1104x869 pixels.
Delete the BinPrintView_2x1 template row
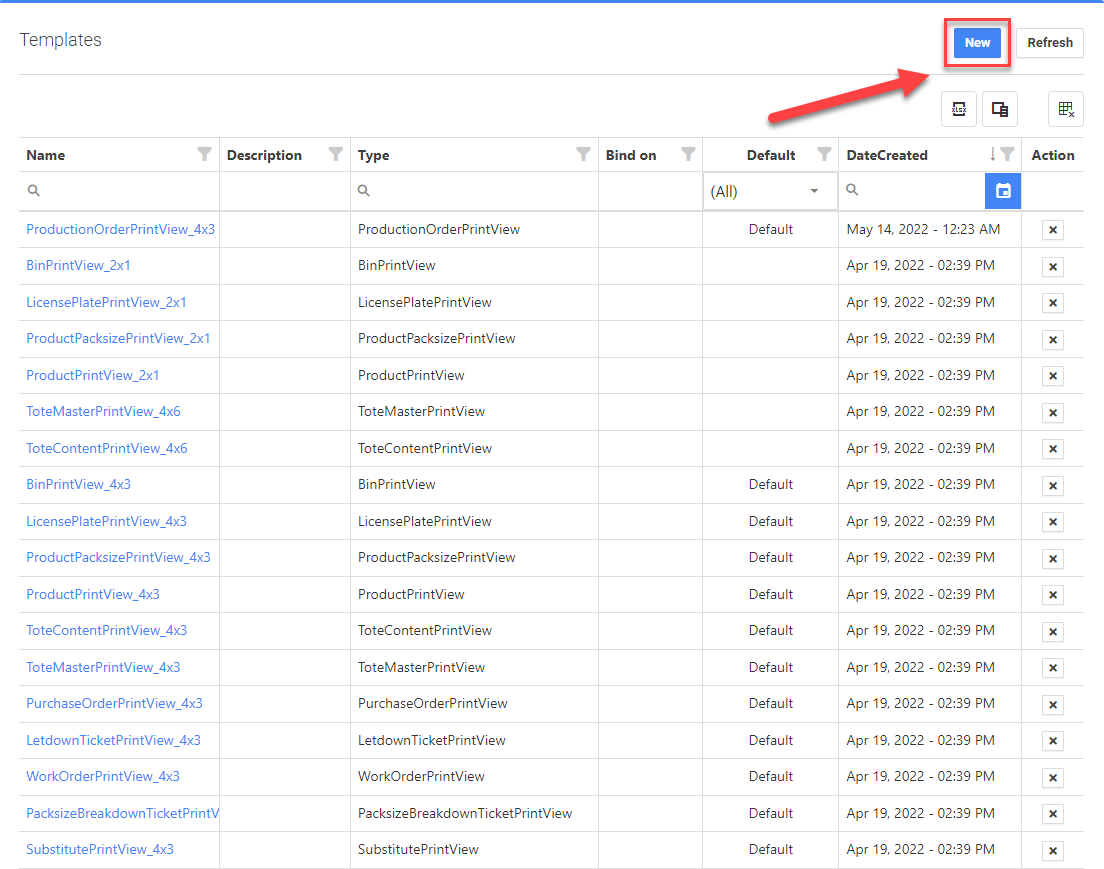1052,267
